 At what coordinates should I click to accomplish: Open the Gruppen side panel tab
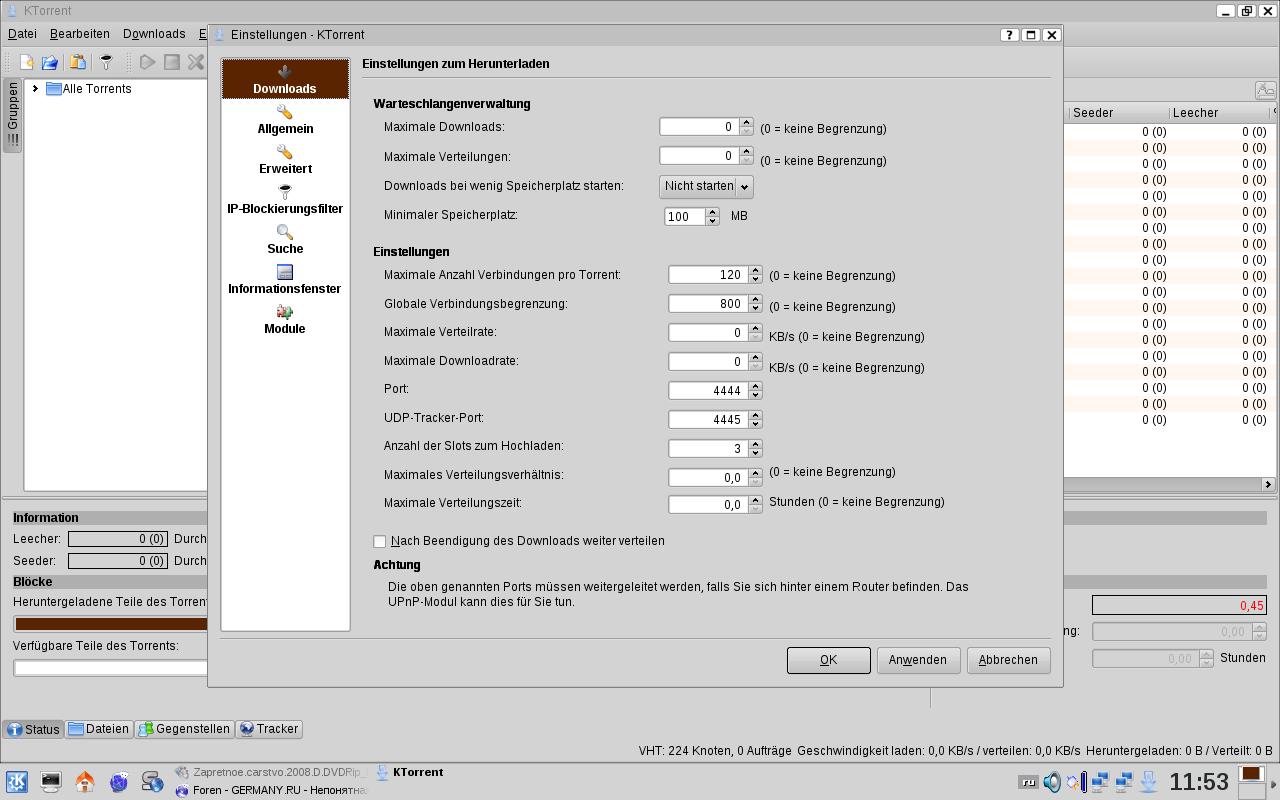(x=13, y=115)
